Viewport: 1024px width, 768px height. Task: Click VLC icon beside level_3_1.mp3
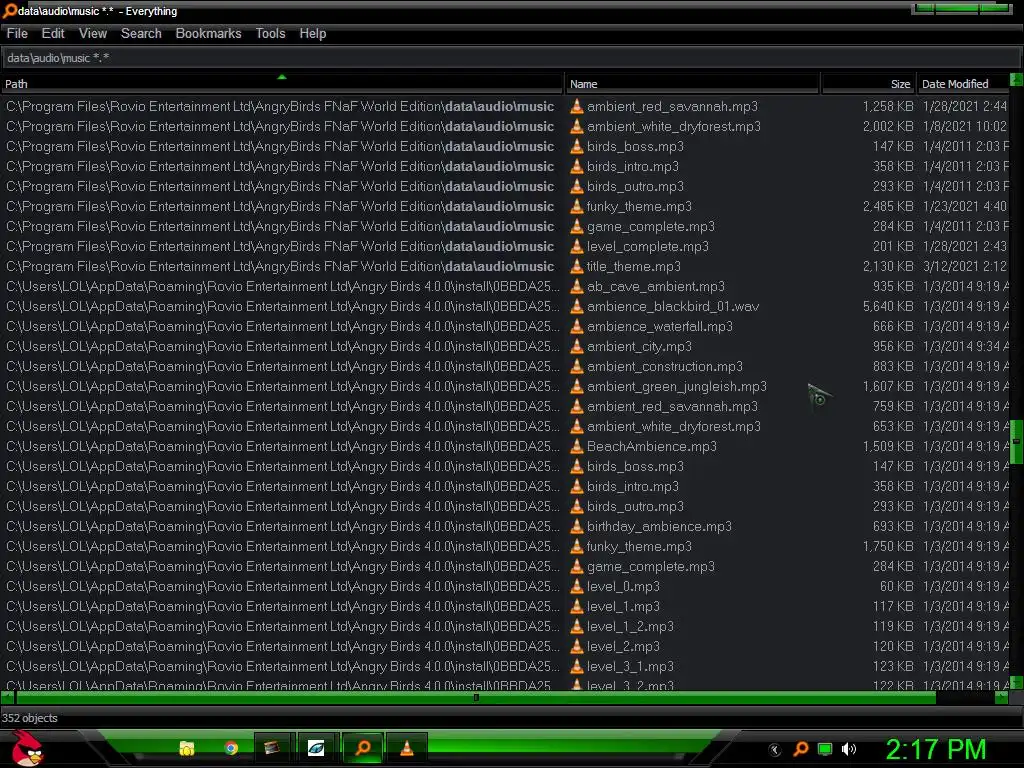(x=577, y=667)
